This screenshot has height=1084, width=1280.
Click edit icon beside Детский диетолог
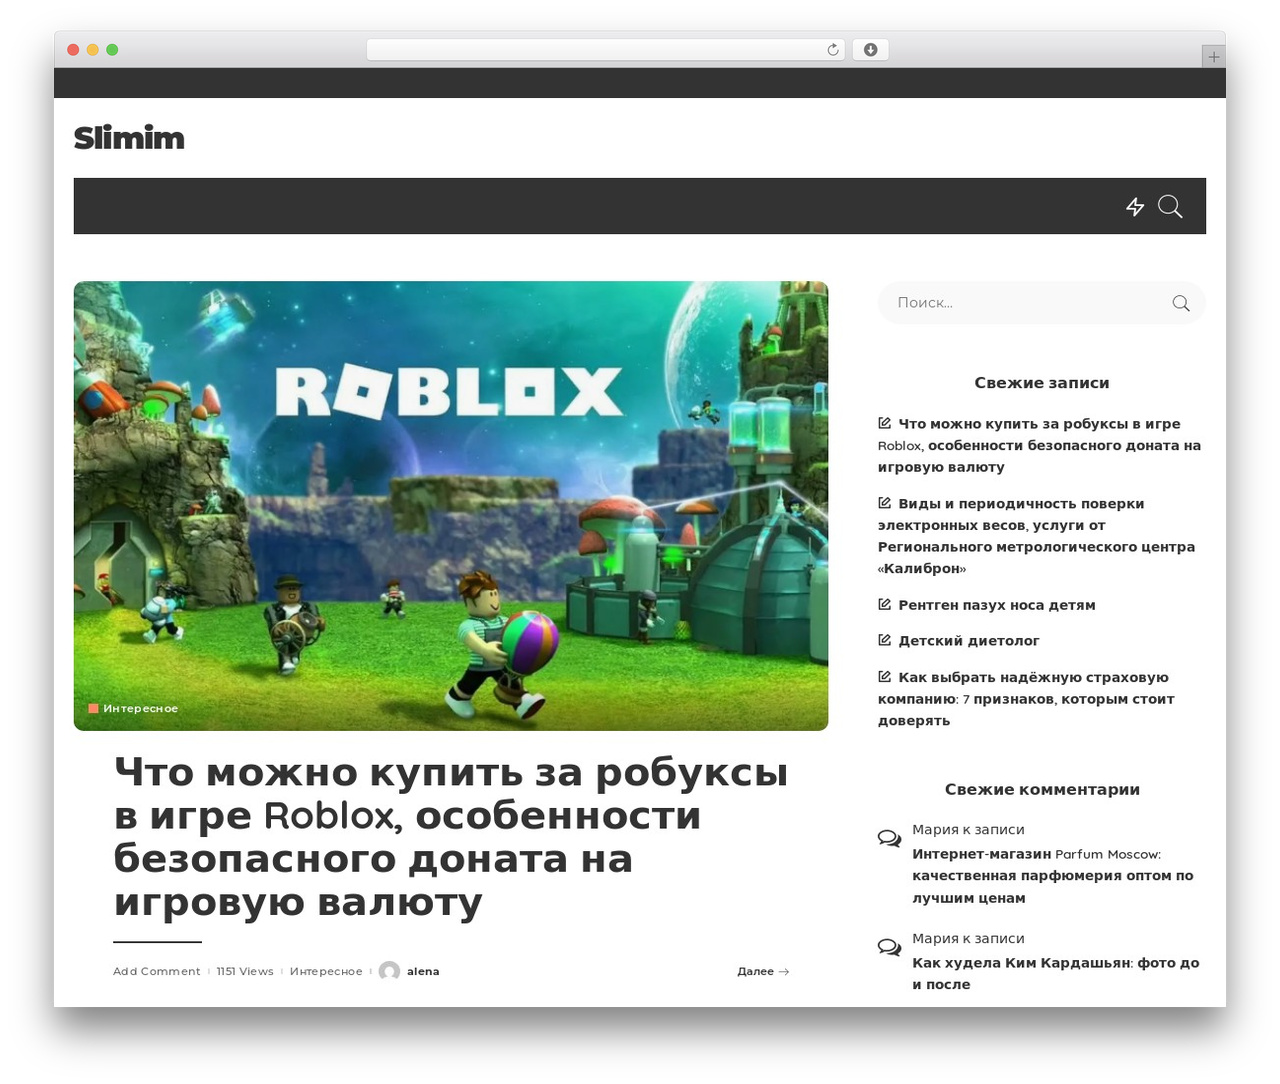click(885, 640)
